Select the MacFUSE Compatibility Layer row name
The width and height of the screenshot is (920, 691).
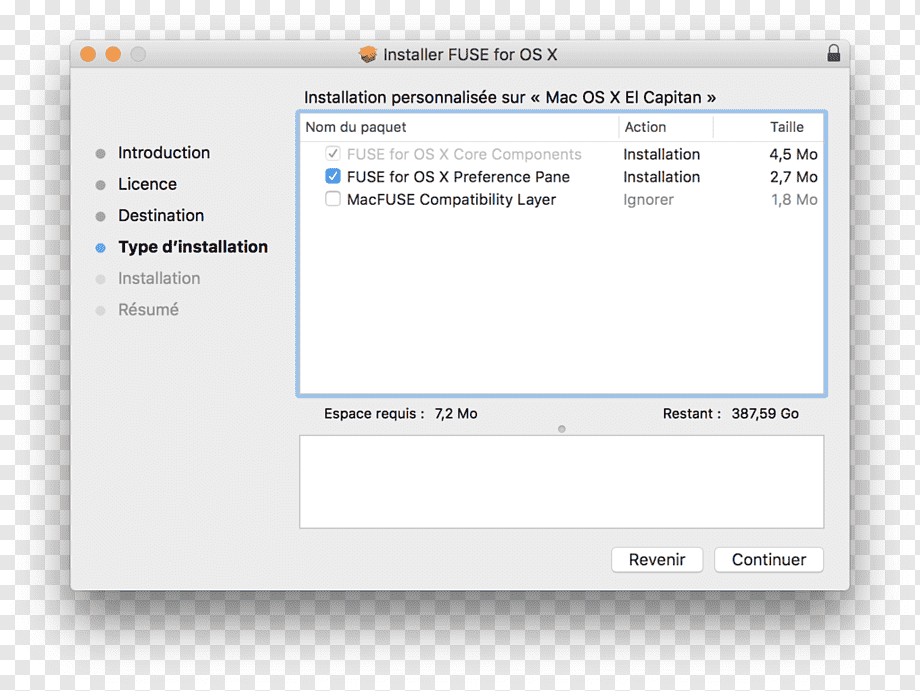point(451,199)
